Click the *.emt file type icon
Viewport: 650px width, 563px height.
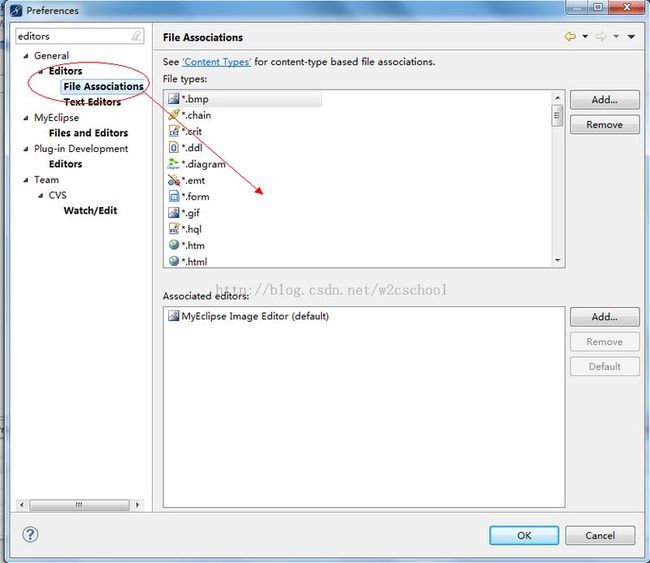(174, 180)
